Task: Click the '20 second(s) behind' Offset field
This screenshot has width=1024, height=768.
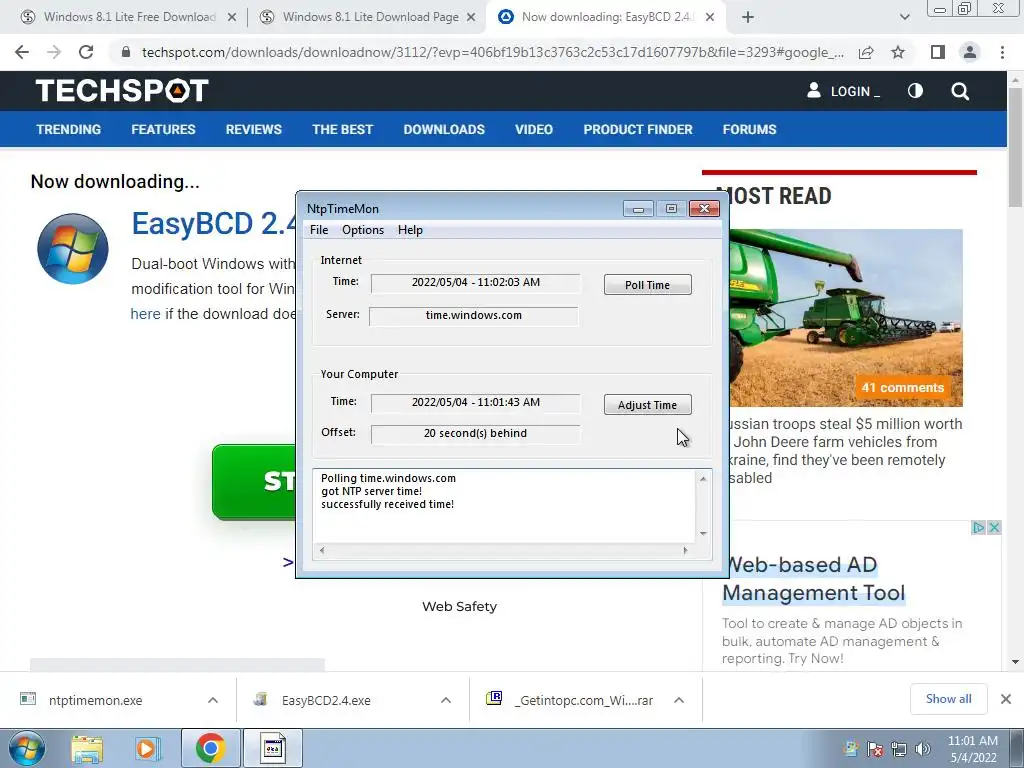Action: tap(475, 434)
